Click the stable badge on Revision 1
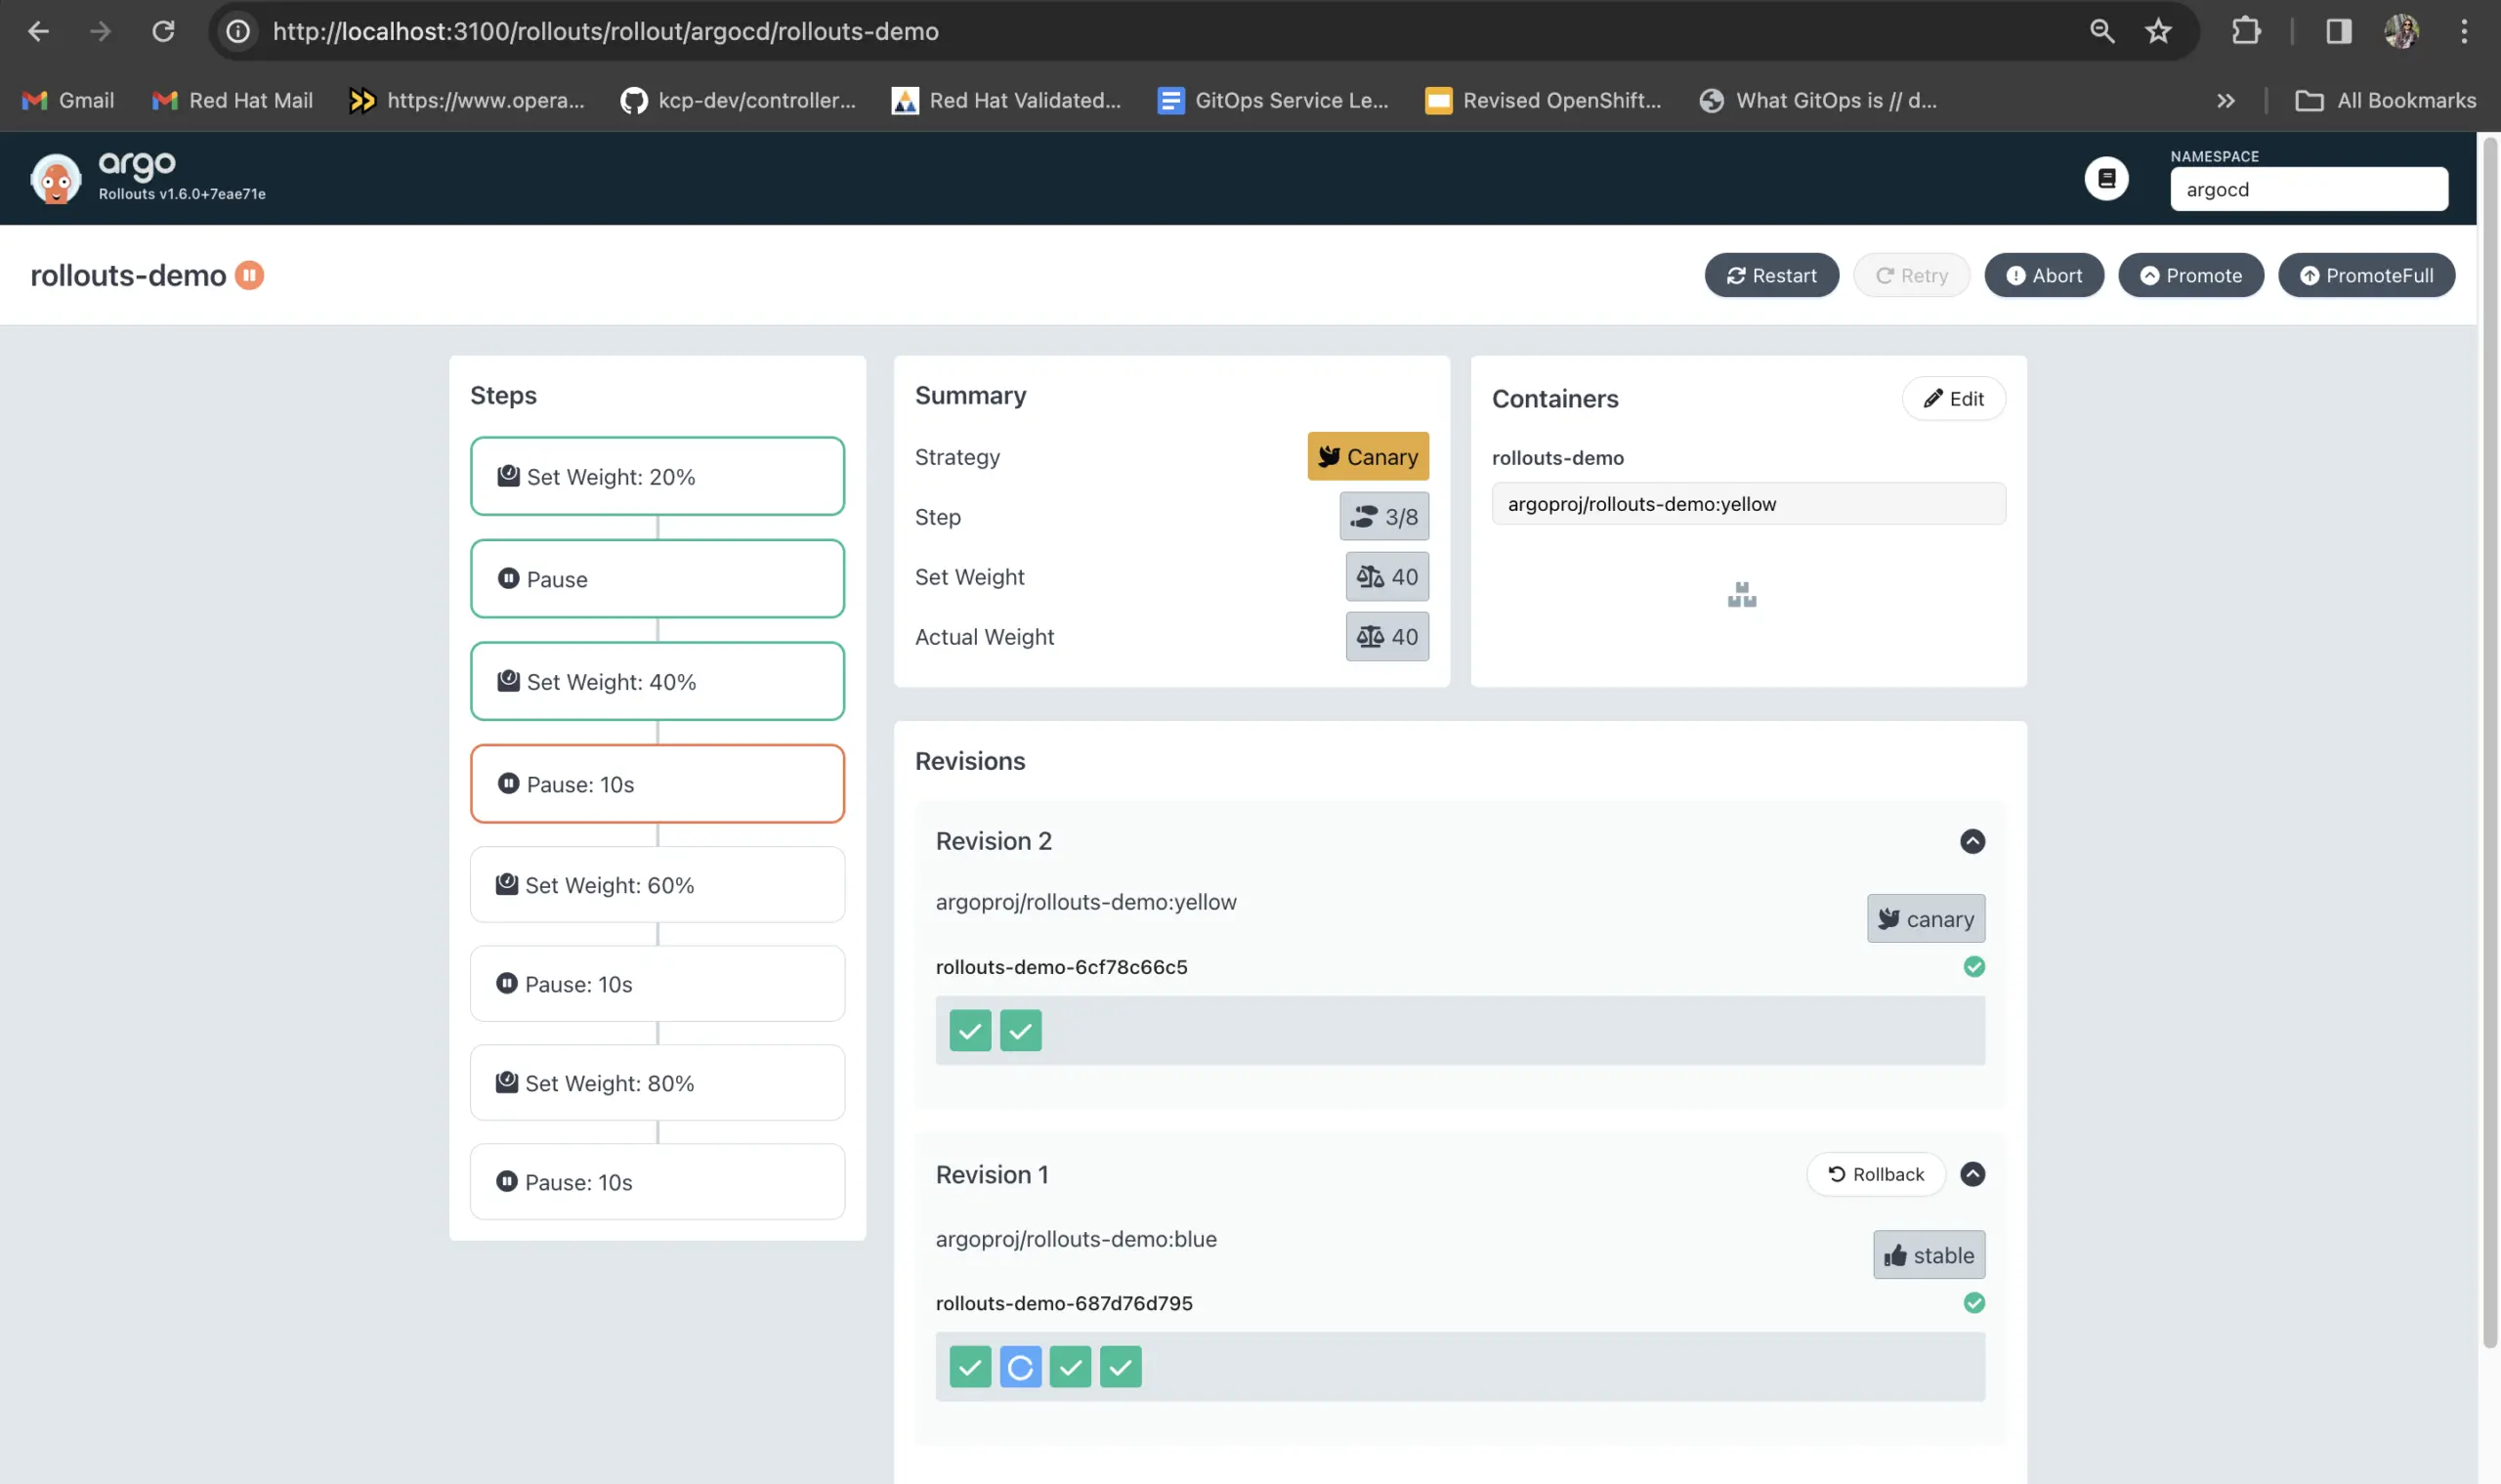2501x1484 pixels. tap(1929, 1252)
